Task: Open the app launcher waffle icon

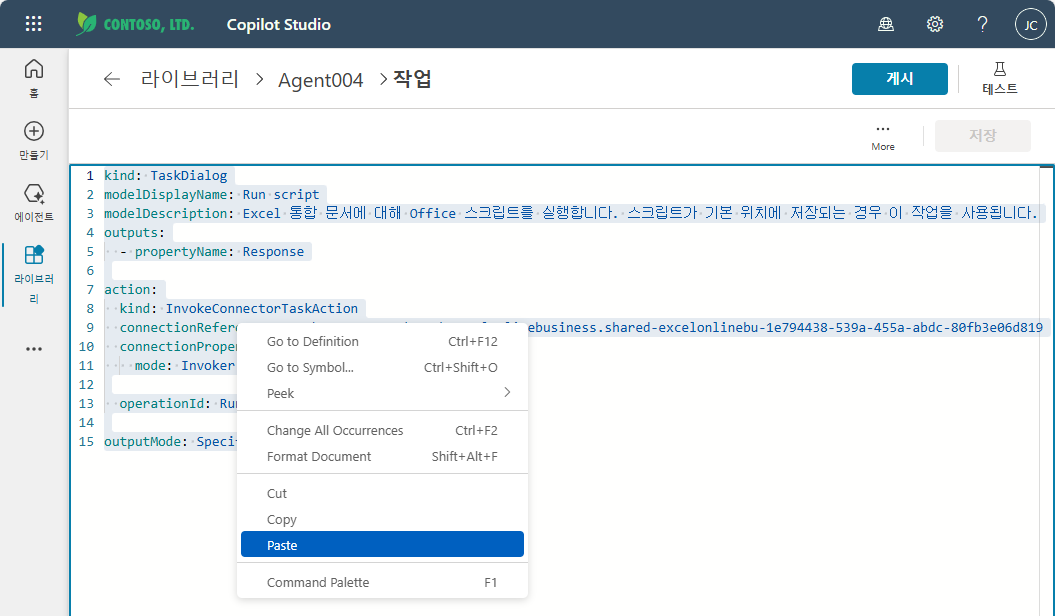Action: pyautogui.click(x=33, y=24)
